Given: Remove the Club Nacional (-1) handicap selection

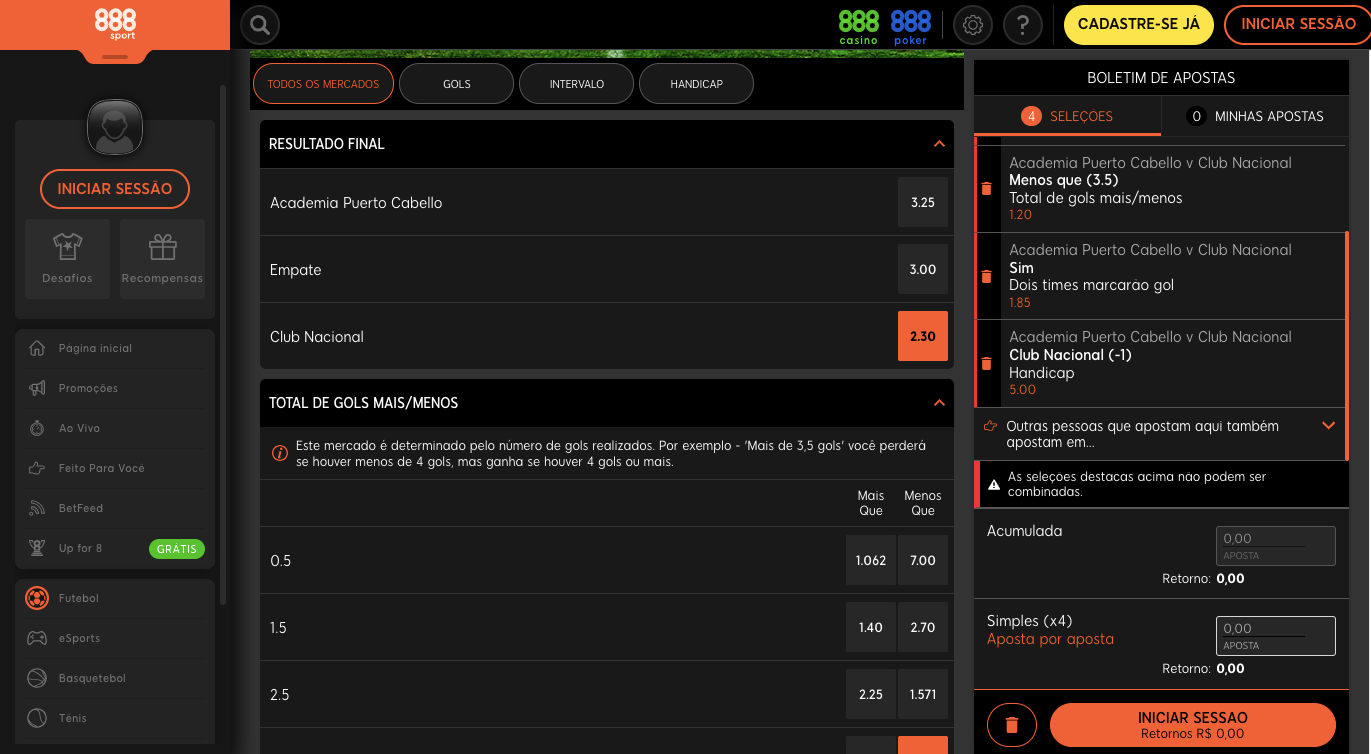Looking at the screenshot, I should [x=987, y=363].
